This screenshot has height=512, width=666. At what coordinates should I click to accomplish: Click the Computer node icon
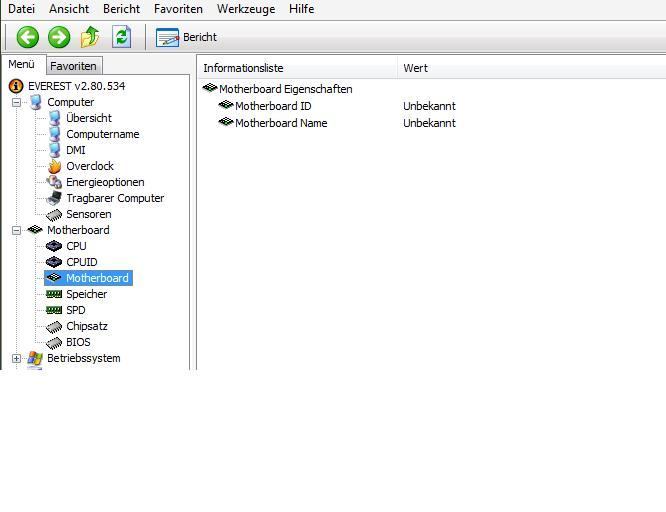(36, 102)
